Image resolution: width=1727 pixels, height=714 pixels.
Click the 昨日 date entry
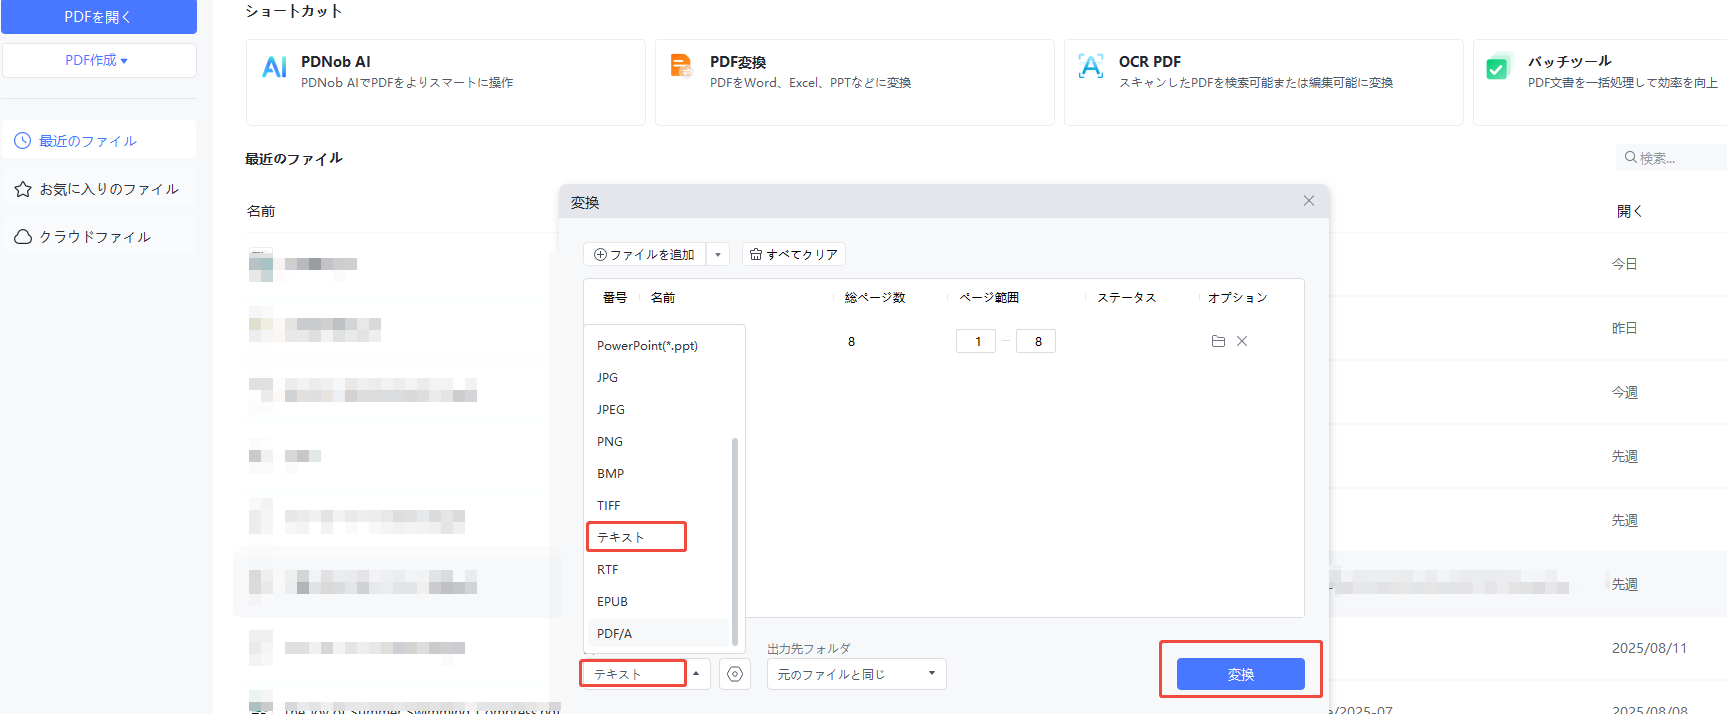pyautogui.click(x=1625, y=328)
